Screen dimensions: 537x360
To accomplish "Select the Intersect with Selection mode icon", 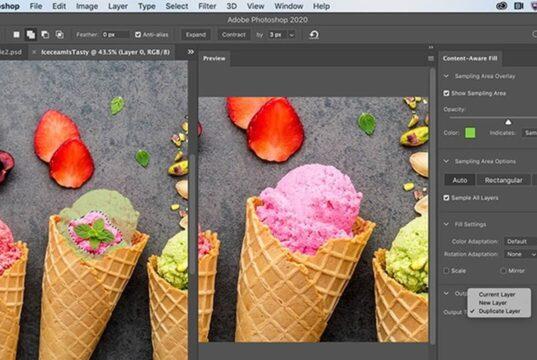I will tap(60, 35).
